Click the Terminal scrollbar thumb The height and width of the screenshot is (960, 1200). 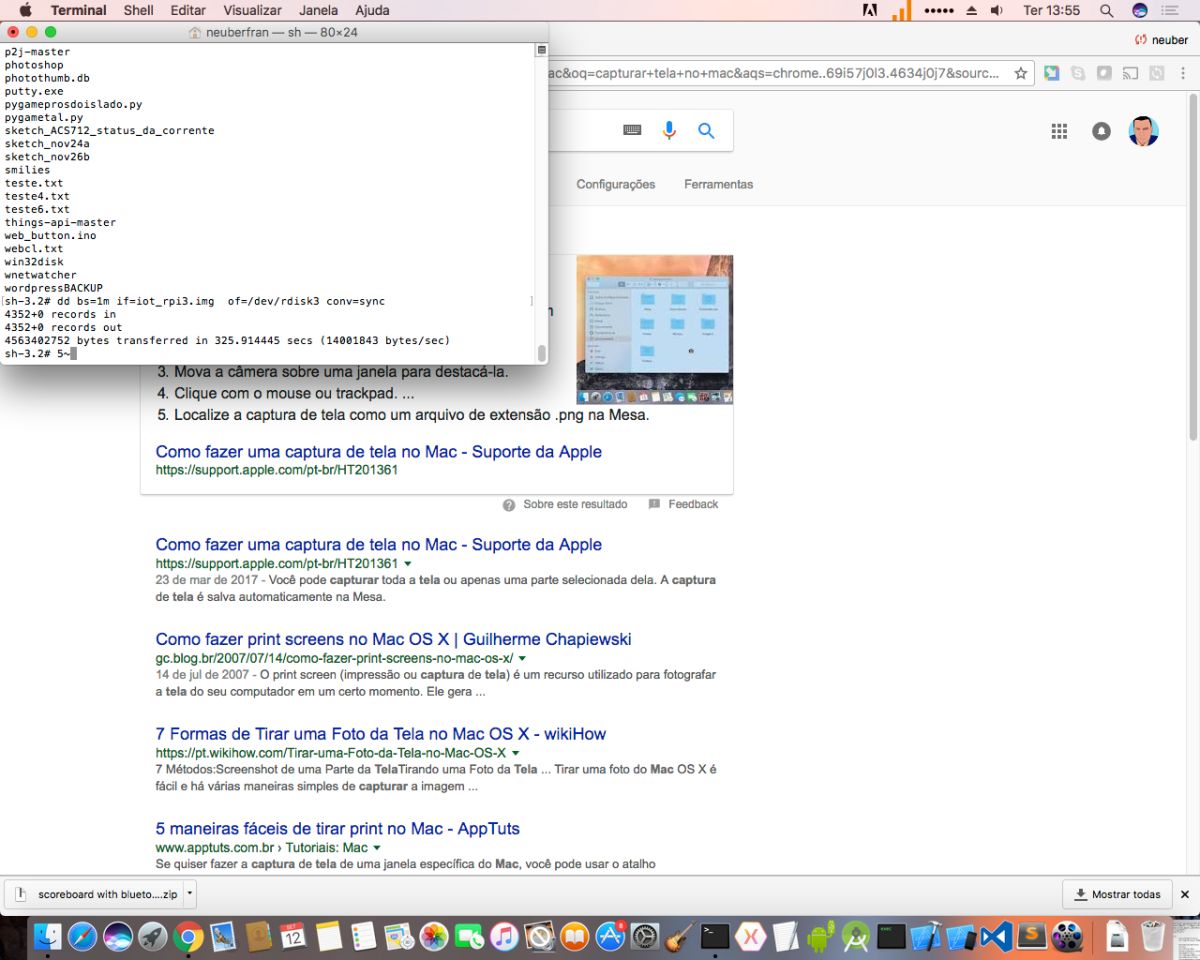click(541, 353)
